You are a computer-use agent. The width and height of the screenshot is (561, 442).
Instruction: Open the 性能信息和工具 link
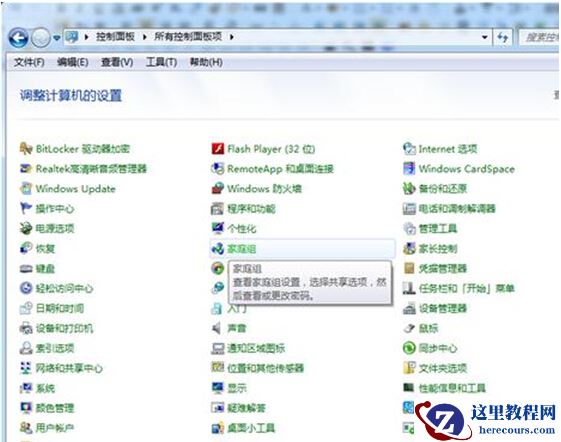[452, 388]
